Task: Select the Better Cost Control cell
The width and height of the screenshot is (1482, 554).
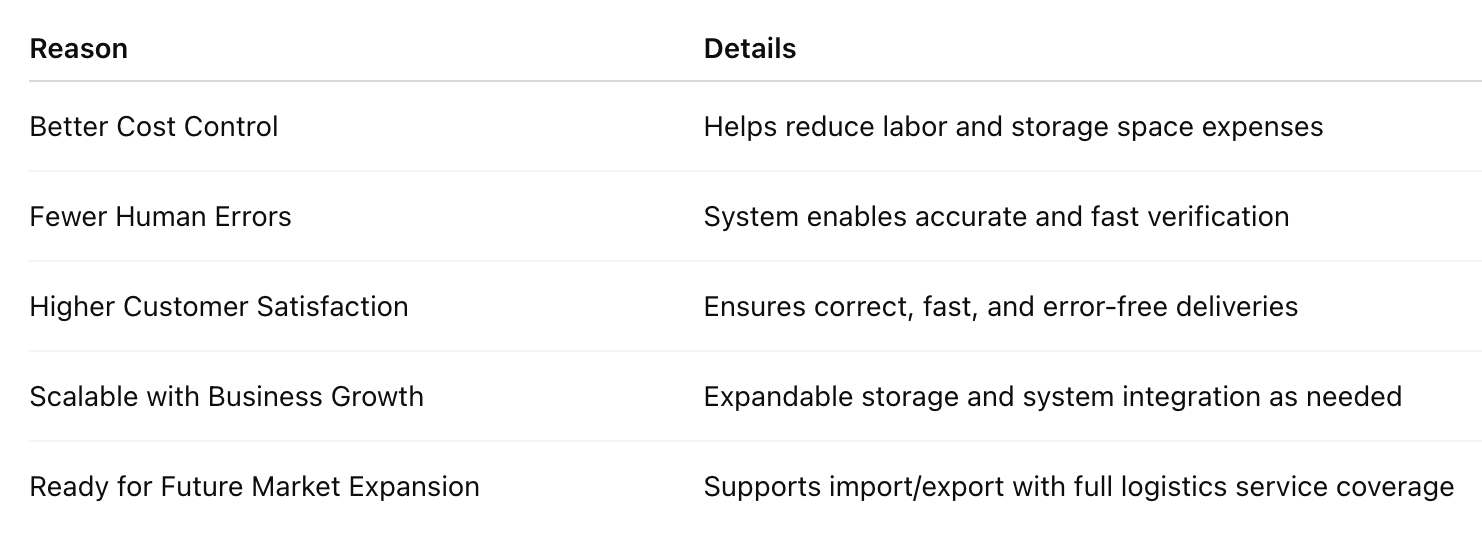Action: [x=154, y=127]
